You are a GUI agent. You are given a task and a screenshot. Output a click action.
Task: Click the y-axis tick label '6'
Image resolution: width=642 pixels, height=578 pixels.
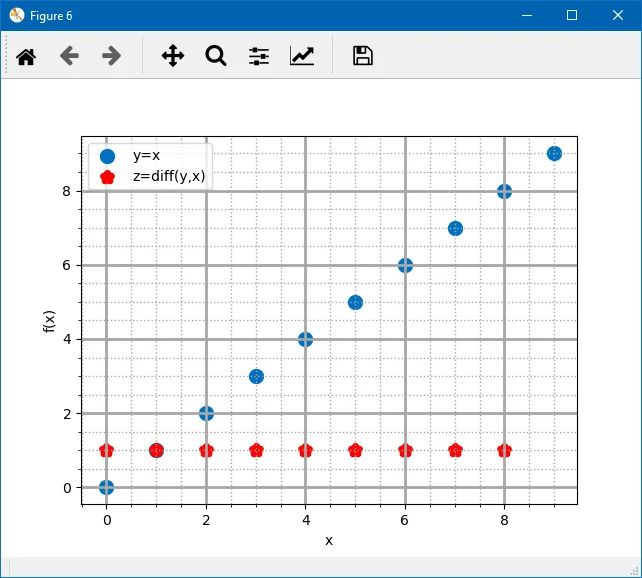66,265
